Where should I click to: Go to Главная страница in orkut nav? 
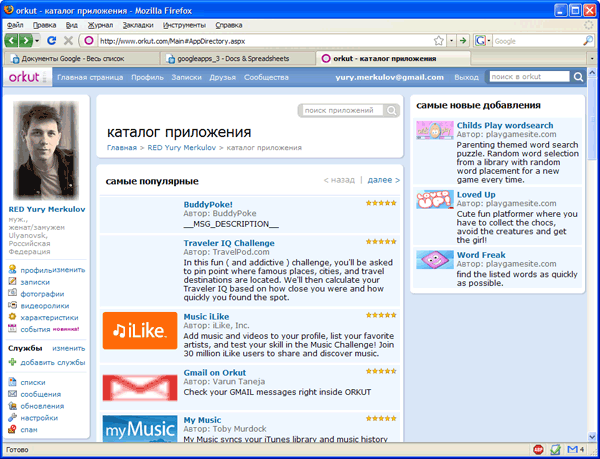pos(90,77)
